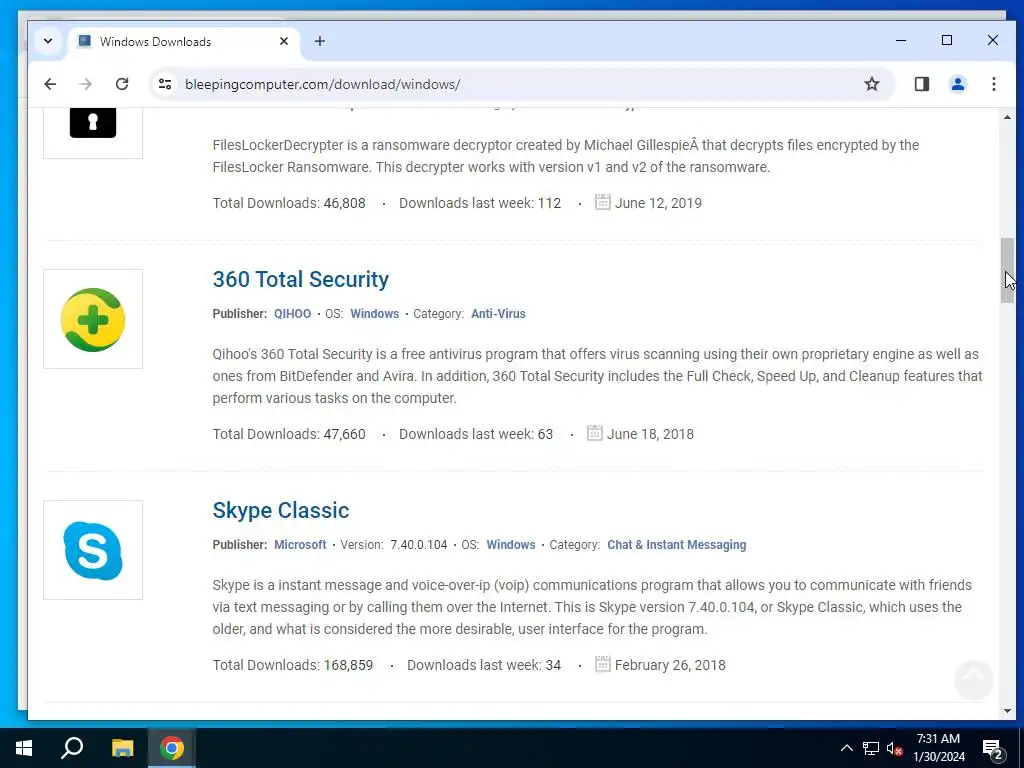Open the taskbar clock and date
This screenshot has width=1024, height=768.
[x=938, y=748]
